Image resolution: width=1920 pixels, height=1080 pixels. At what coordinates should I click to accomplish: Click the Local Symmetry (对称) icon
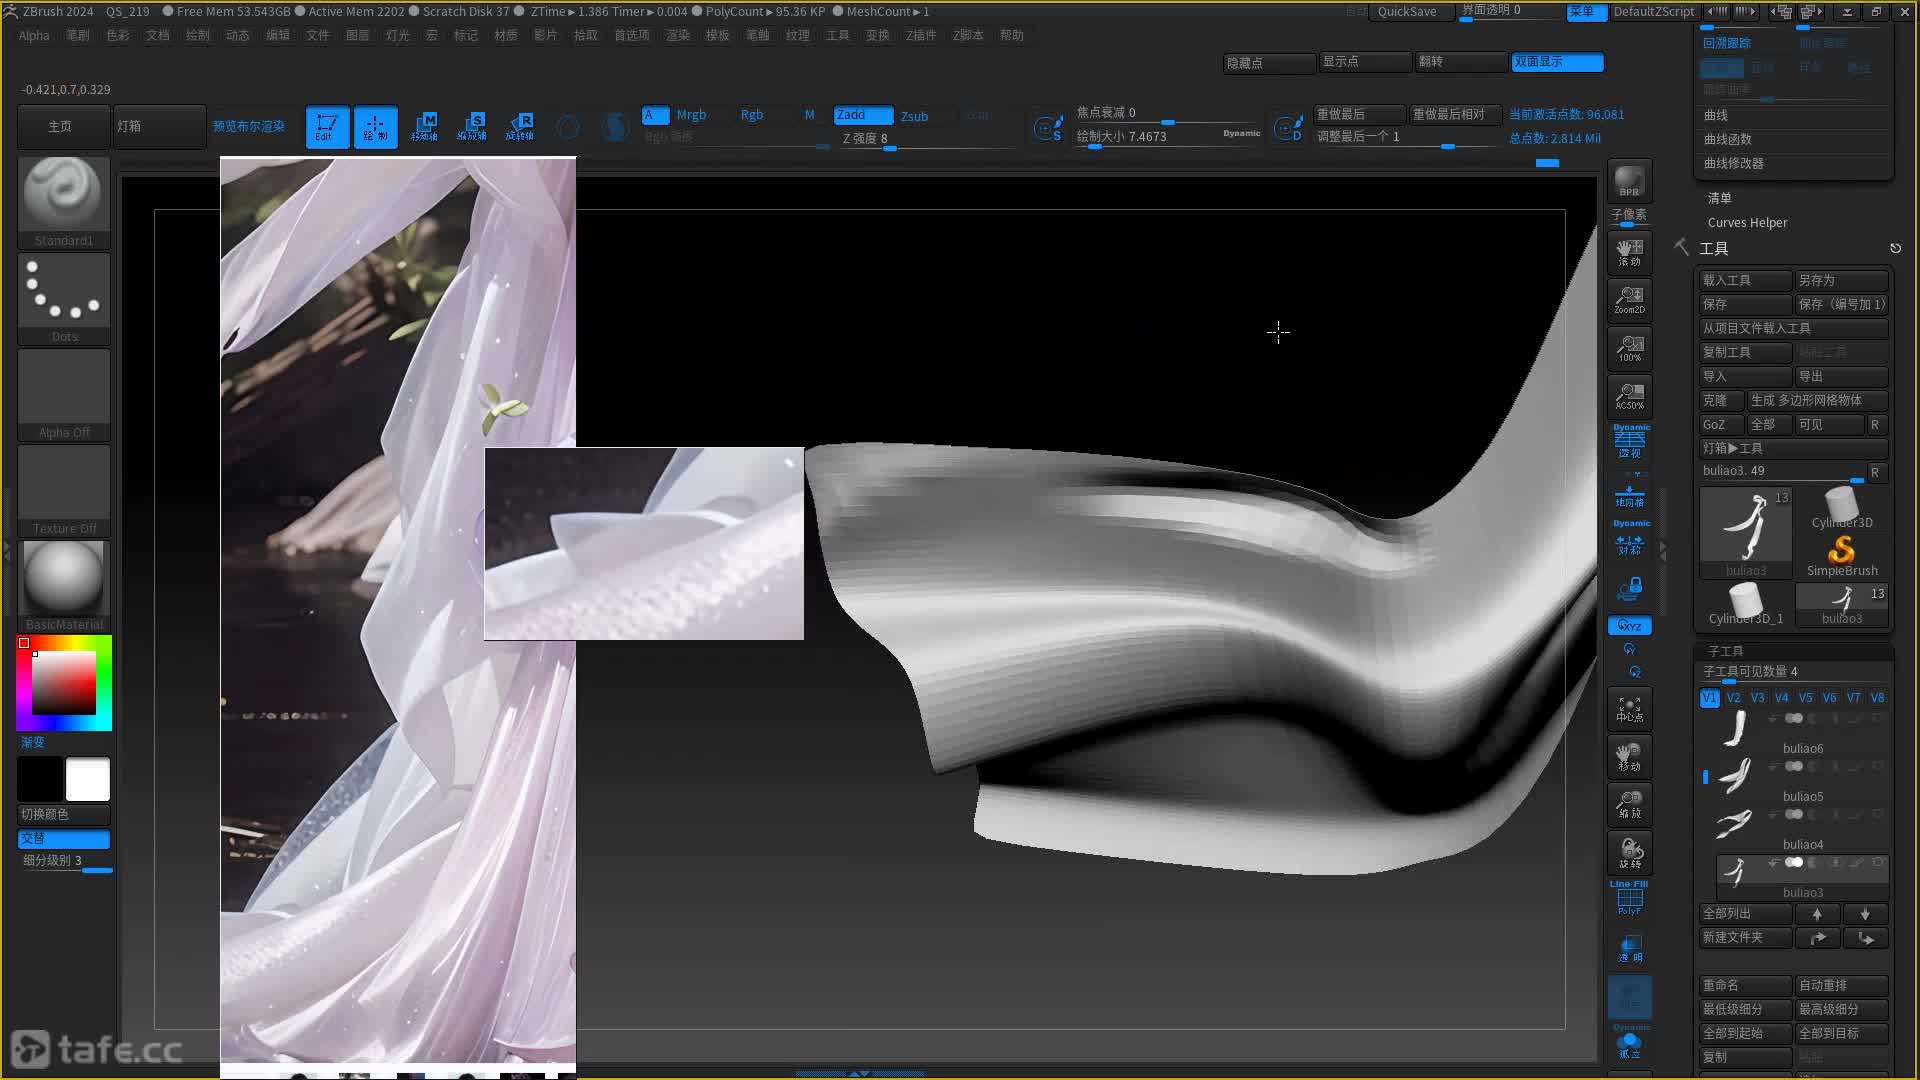(1629, 541)
